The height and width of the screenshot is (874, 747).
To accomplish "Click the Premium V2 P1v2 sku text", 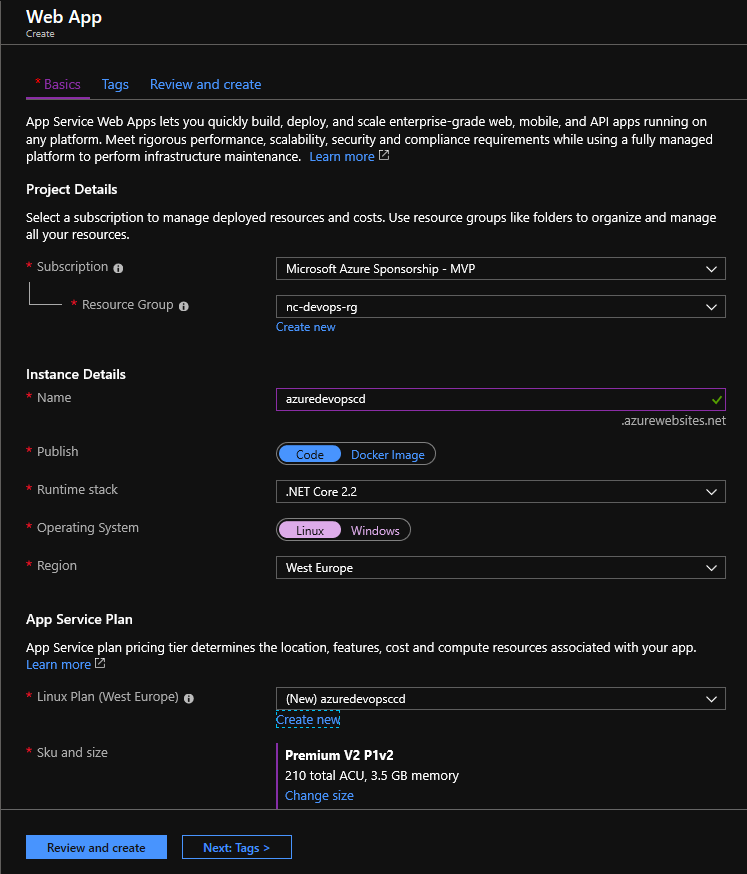I will (x=339, y=755).
